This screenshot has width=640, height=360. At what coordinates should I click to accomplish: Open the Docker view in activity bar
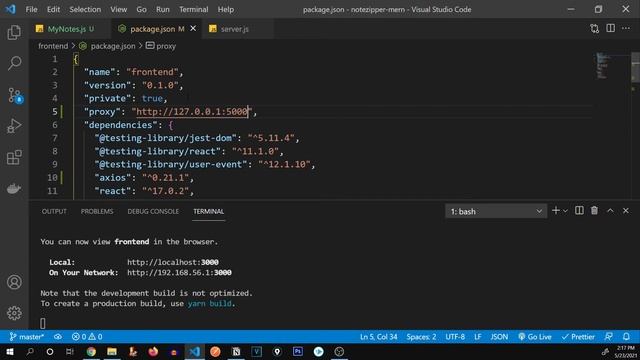14,189
